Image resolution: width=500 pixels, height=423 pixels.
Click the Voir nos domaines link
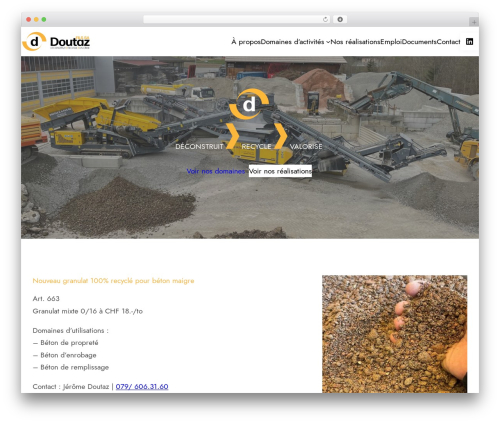tap(216, 171)
